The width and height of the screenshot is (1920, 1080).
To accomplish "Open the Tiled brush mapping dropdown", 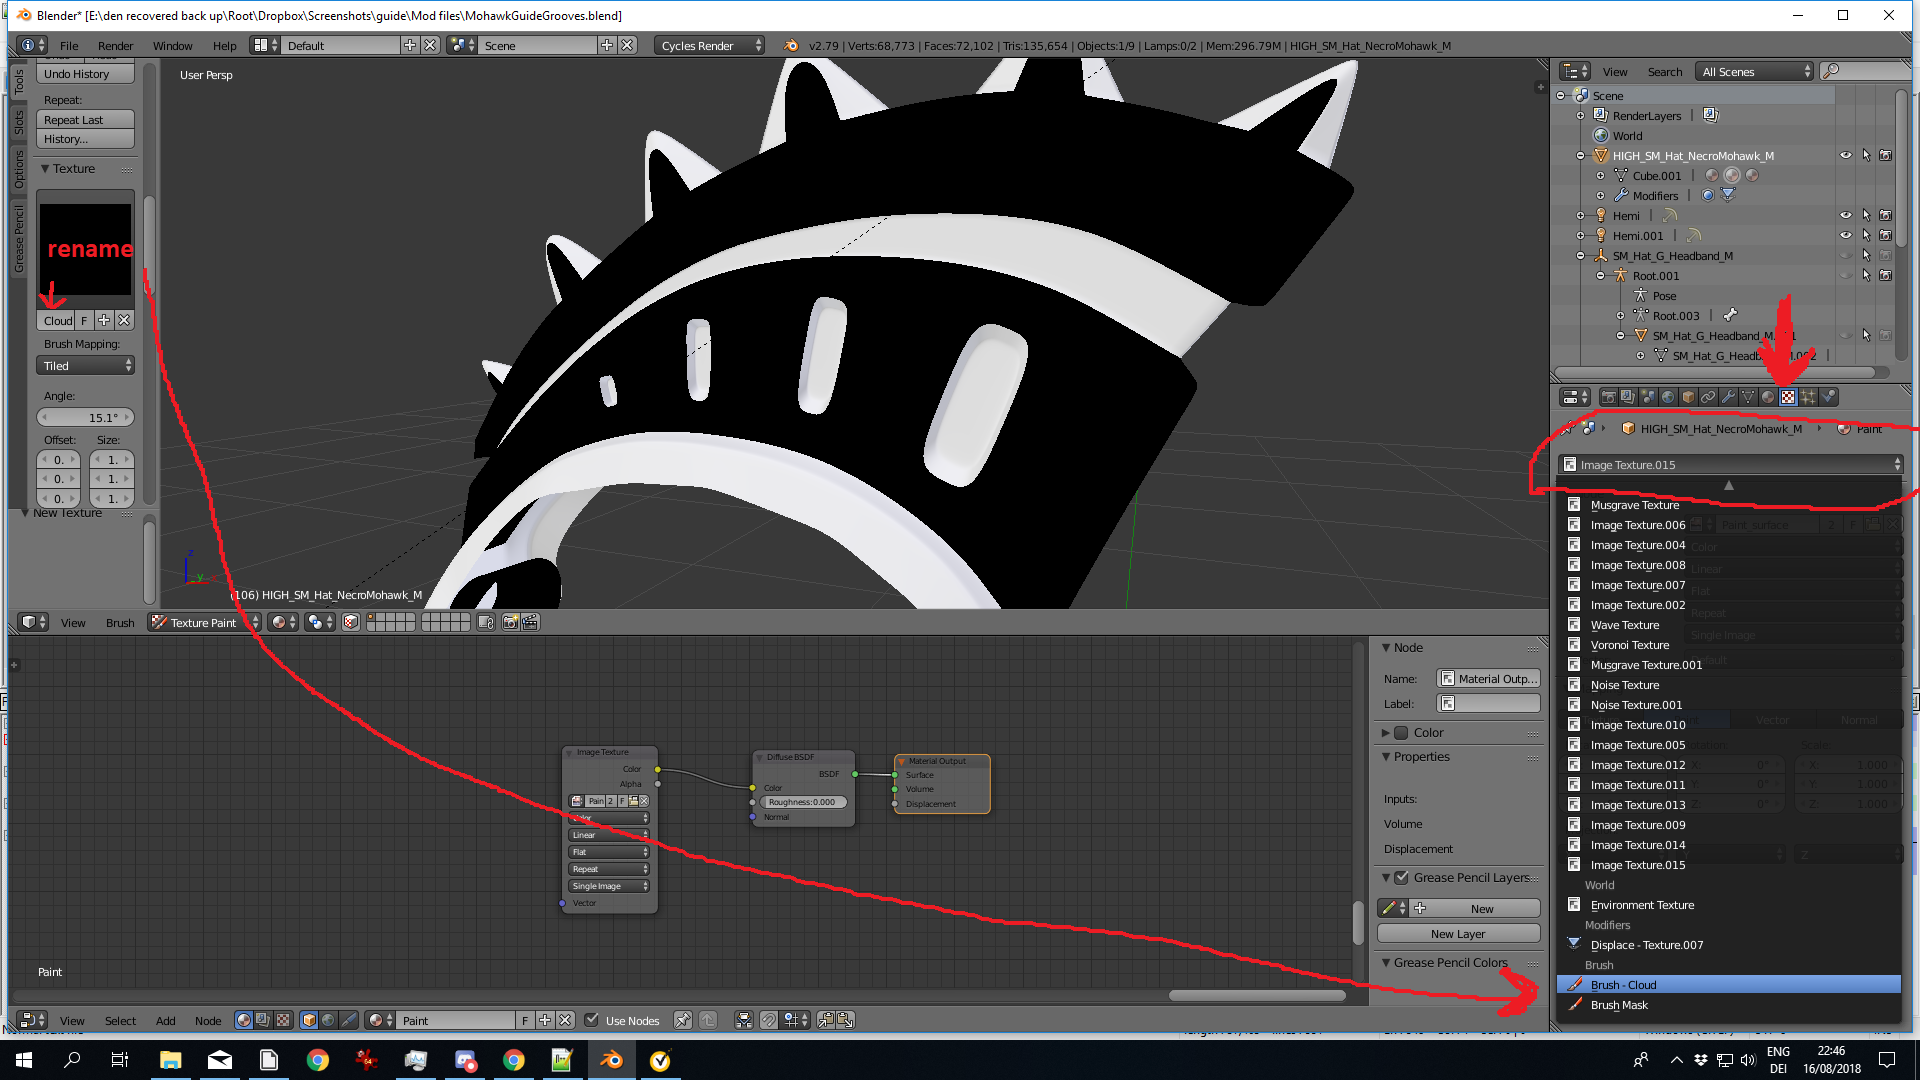I will 86,366.
